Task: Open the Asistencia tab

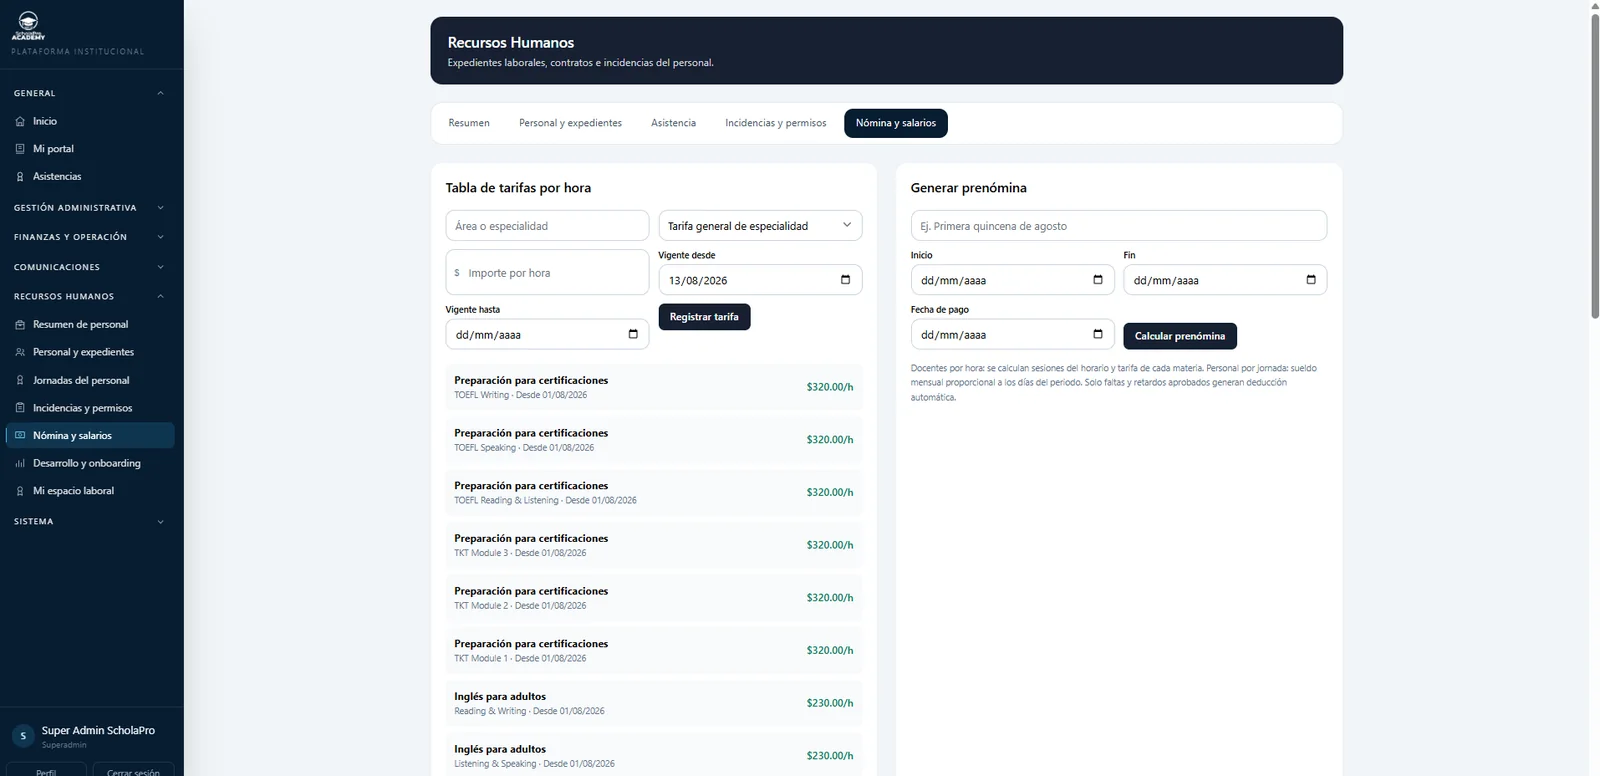Action: 673,123
